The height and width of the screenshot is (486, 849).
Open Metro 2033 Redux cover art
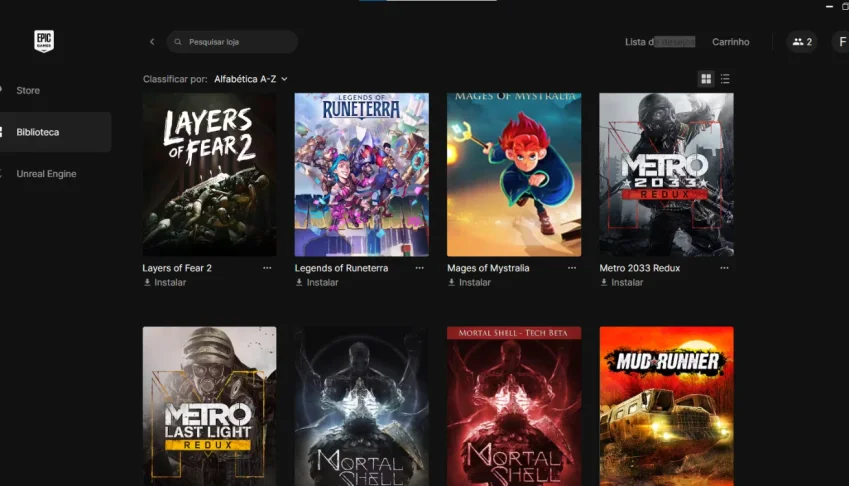[667, 174]
